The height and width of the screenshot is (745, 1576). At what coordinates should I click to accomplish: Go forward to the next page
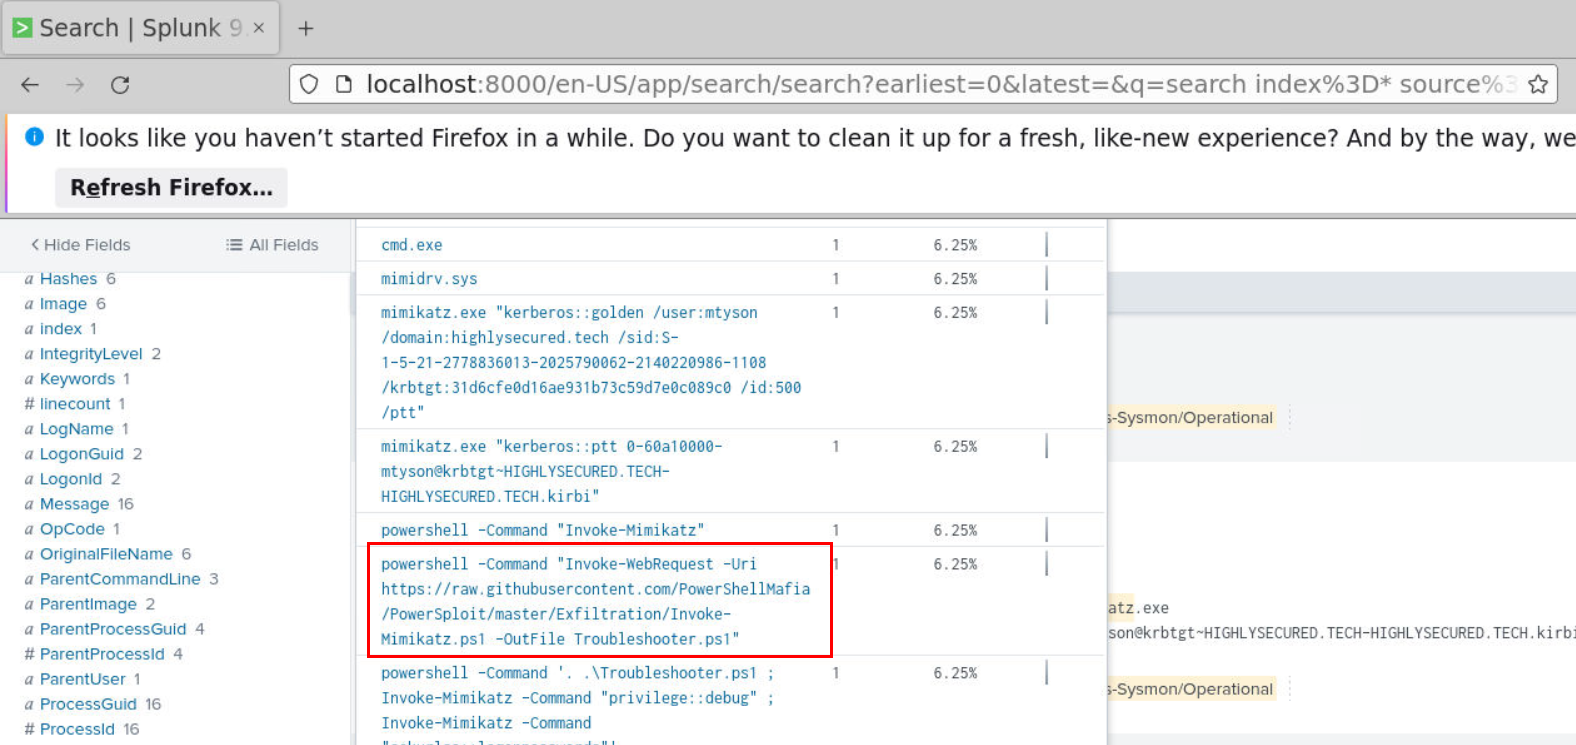(75, 85)
